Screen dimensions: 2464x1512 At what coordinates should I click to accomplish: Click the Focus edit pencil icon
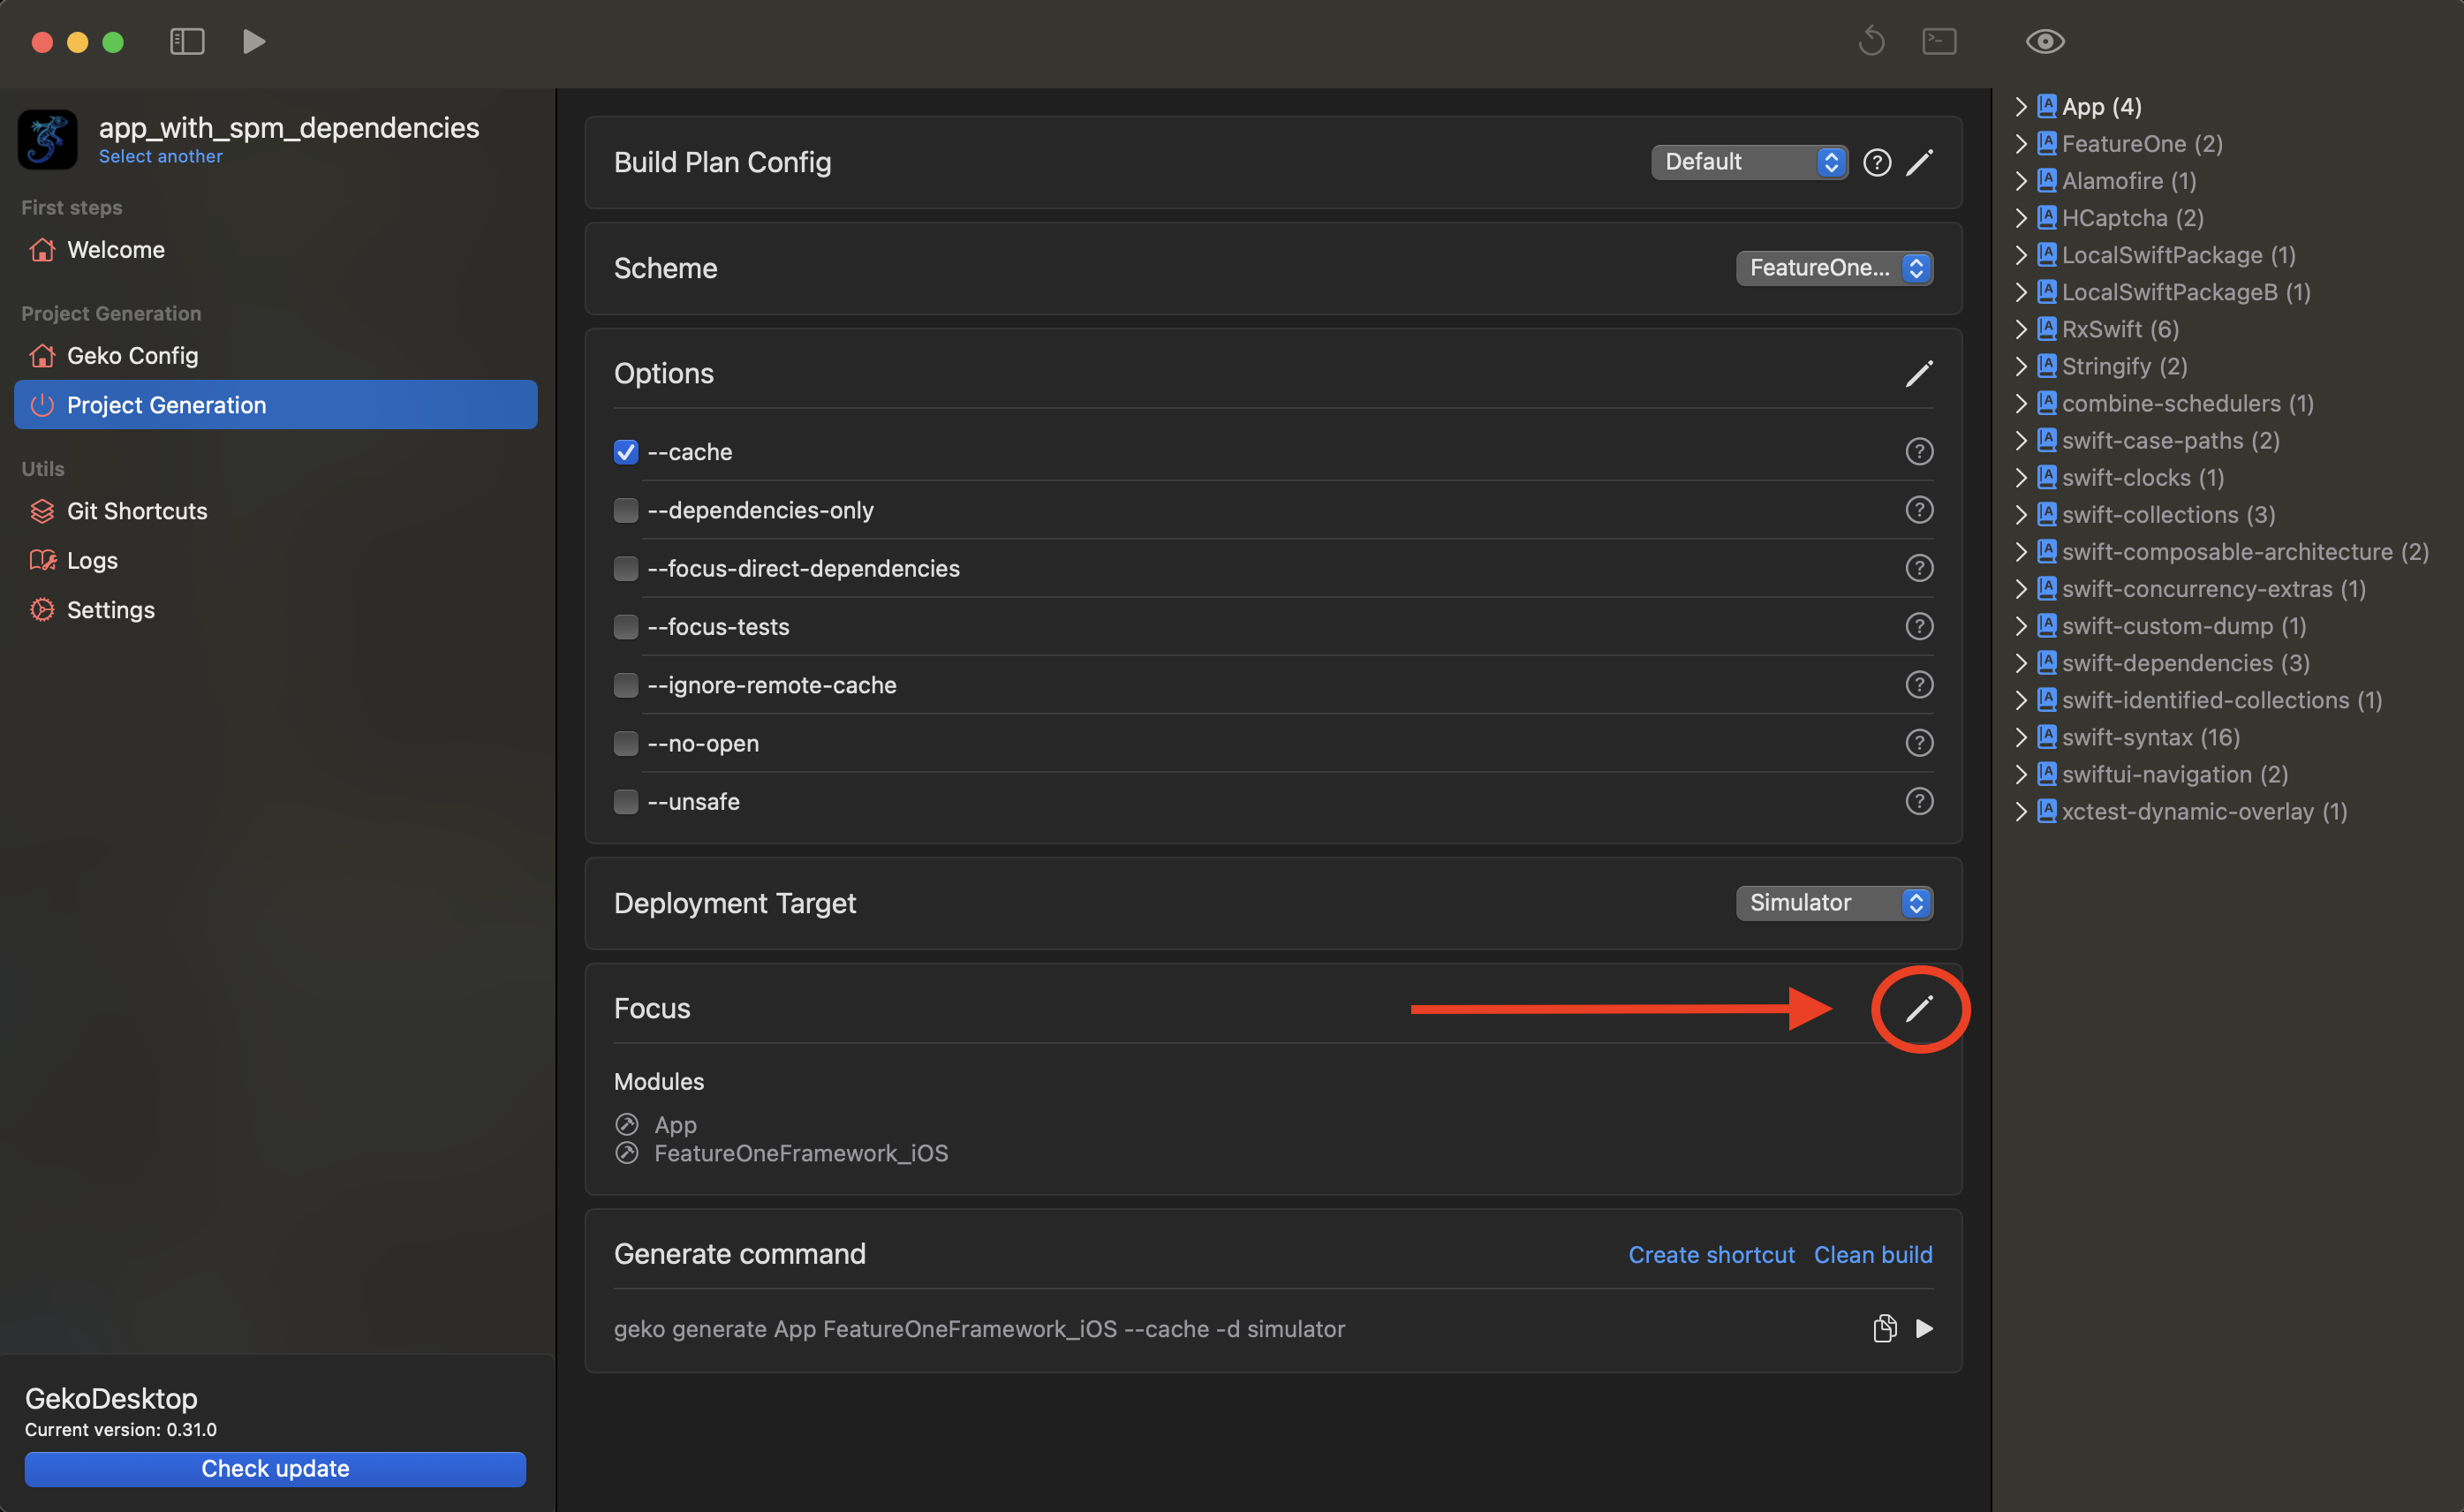1918,1008
